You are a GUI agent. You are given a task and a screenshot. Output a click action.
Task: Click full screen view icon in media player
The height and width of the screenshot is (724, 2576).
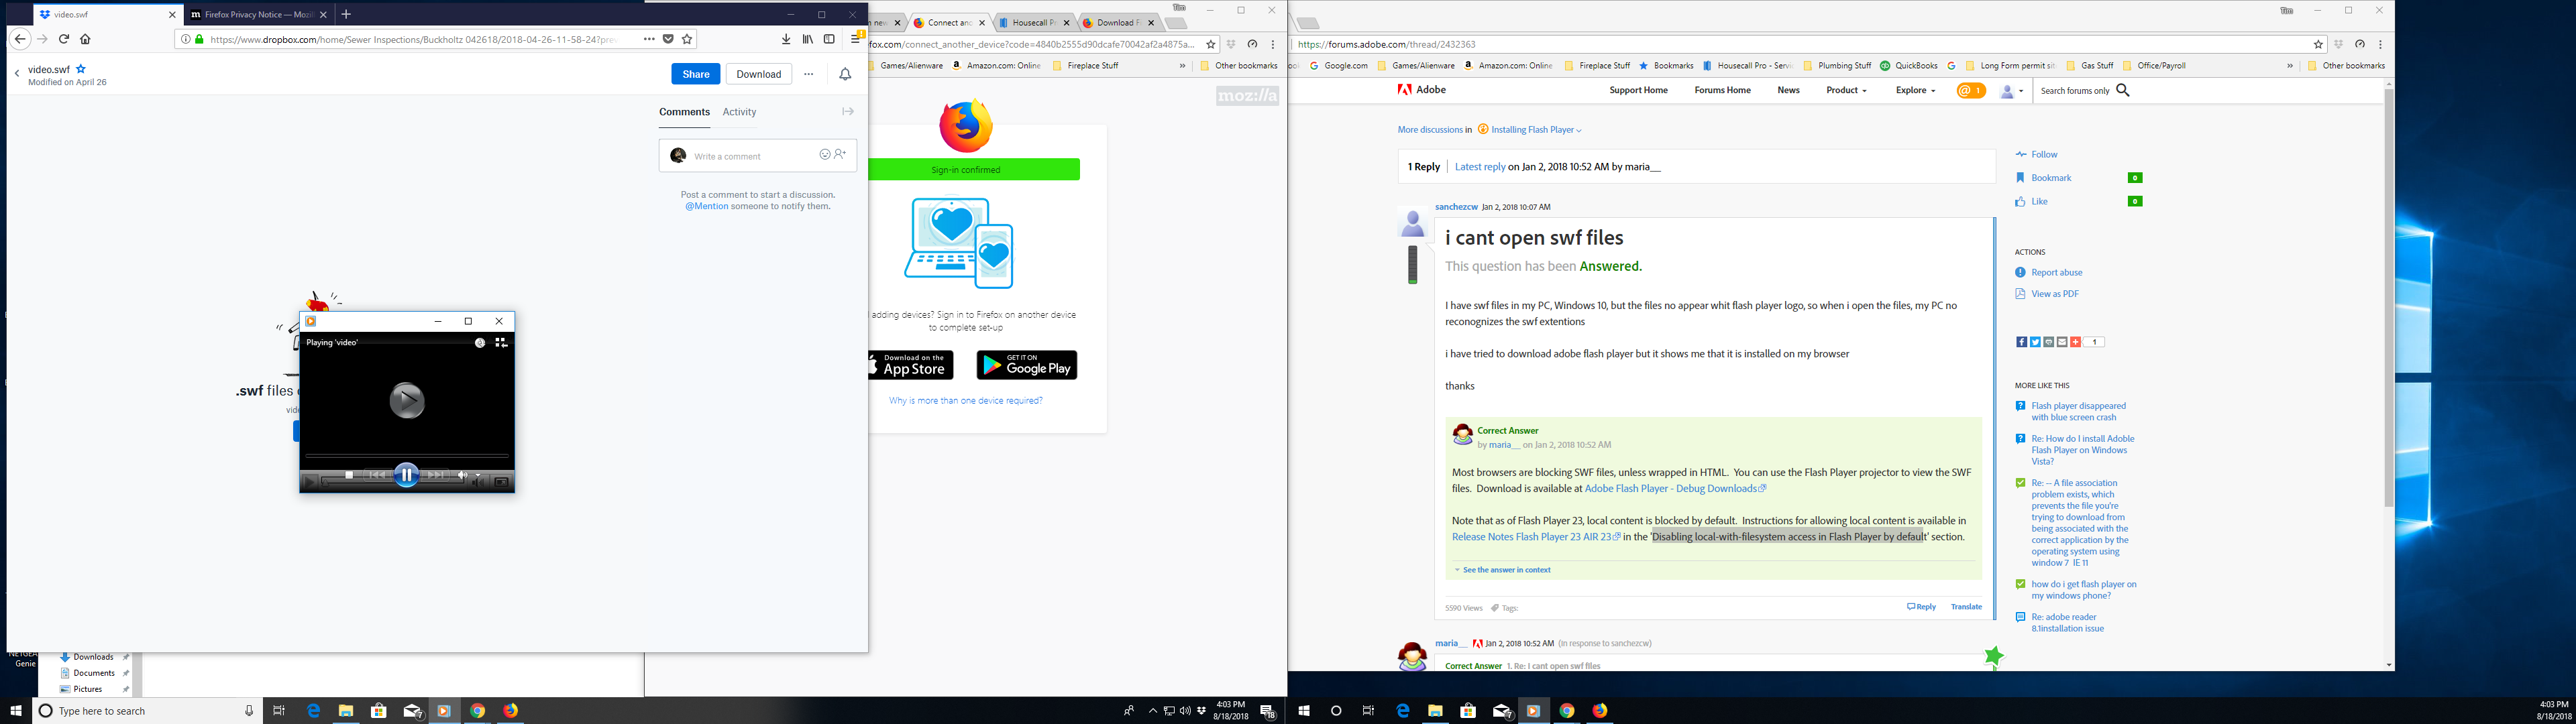click(x=501, y=482)
